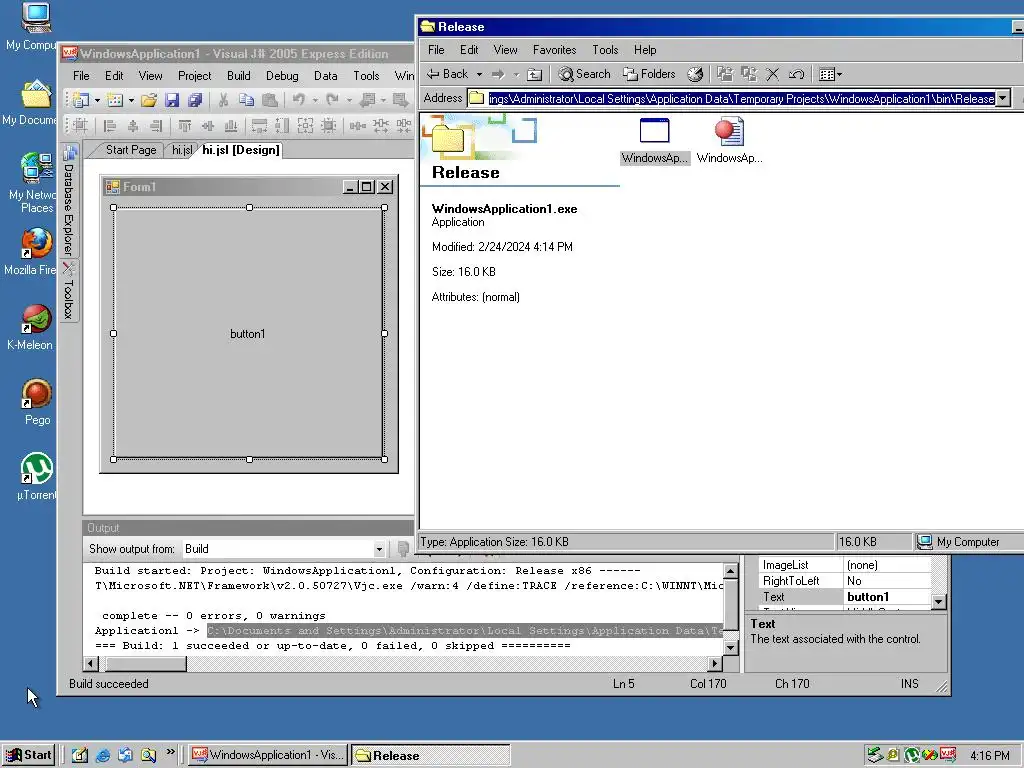Click the Search button in Explorer toolbar

pos(584,74)
